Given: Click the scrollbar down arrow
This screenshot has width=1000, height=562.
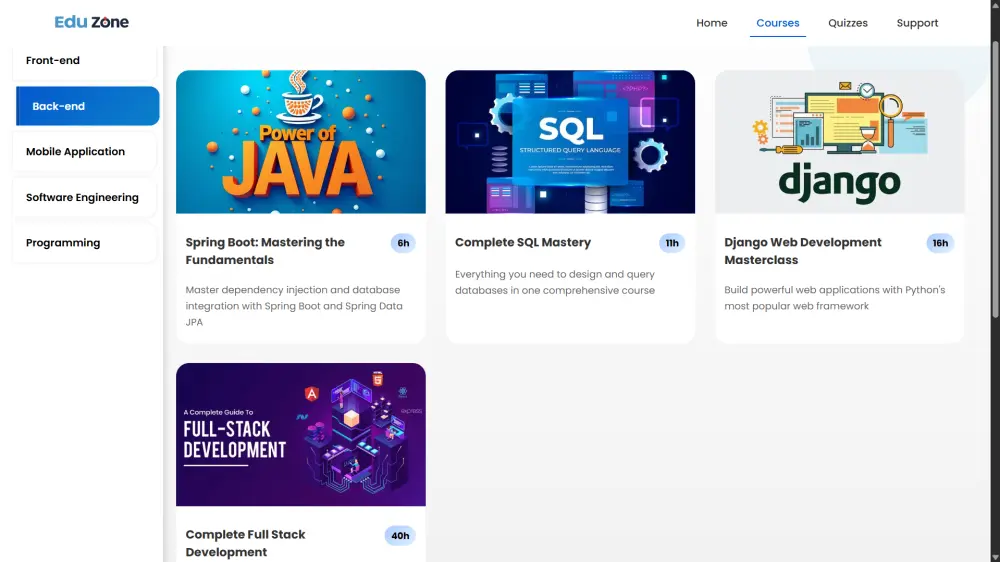Looking at the screenshot, I should 995,558.
